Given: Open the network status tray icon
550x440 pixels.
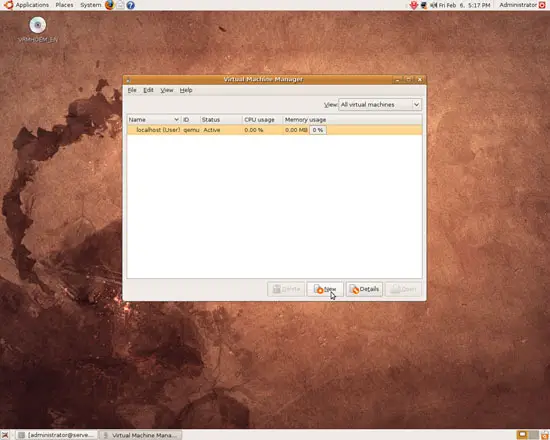Looking at the screenshot, I should coord(424,5).
